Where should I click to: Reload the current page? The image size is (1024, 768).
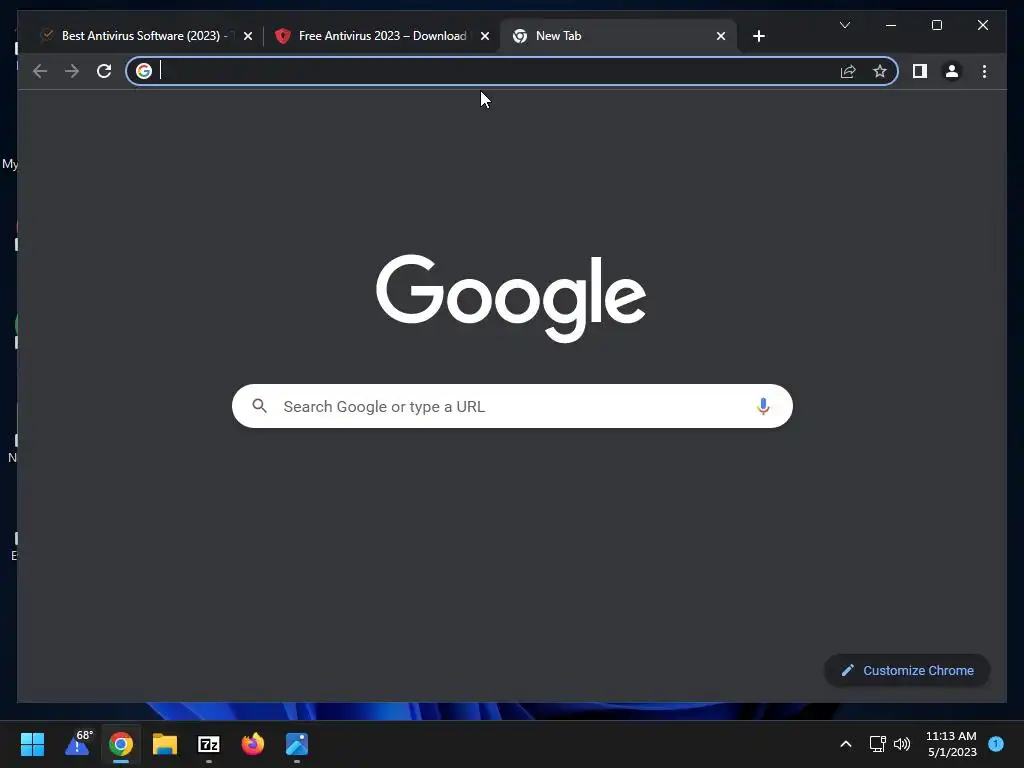pyautogui.click(x=104, y=71)
